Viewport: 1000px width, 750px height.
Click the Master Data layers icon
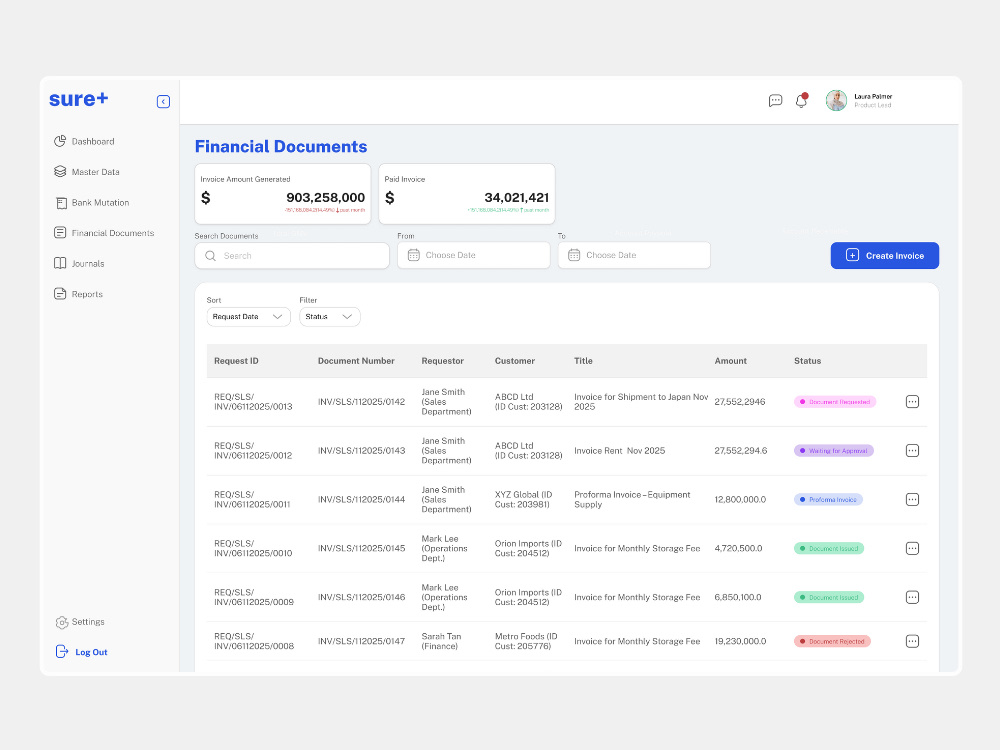pyautogui.click(x=60, y=172)
